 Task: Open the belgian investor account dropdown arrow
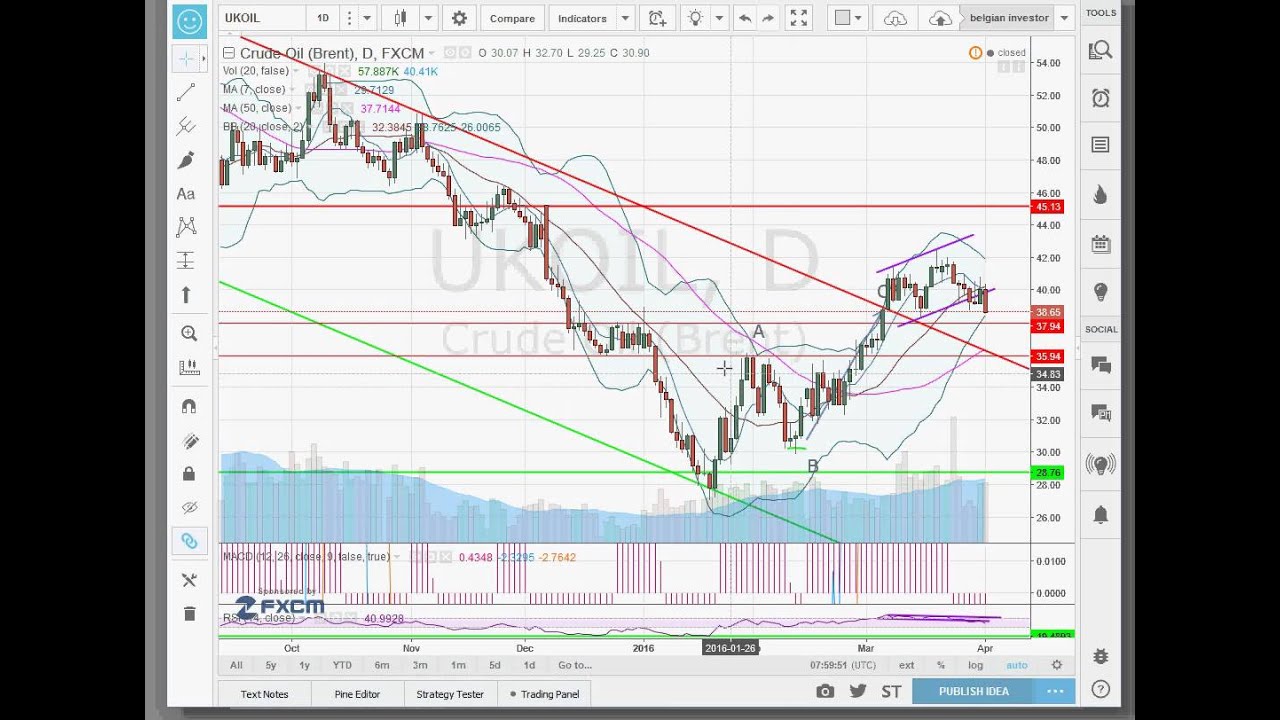point(1064,18)
